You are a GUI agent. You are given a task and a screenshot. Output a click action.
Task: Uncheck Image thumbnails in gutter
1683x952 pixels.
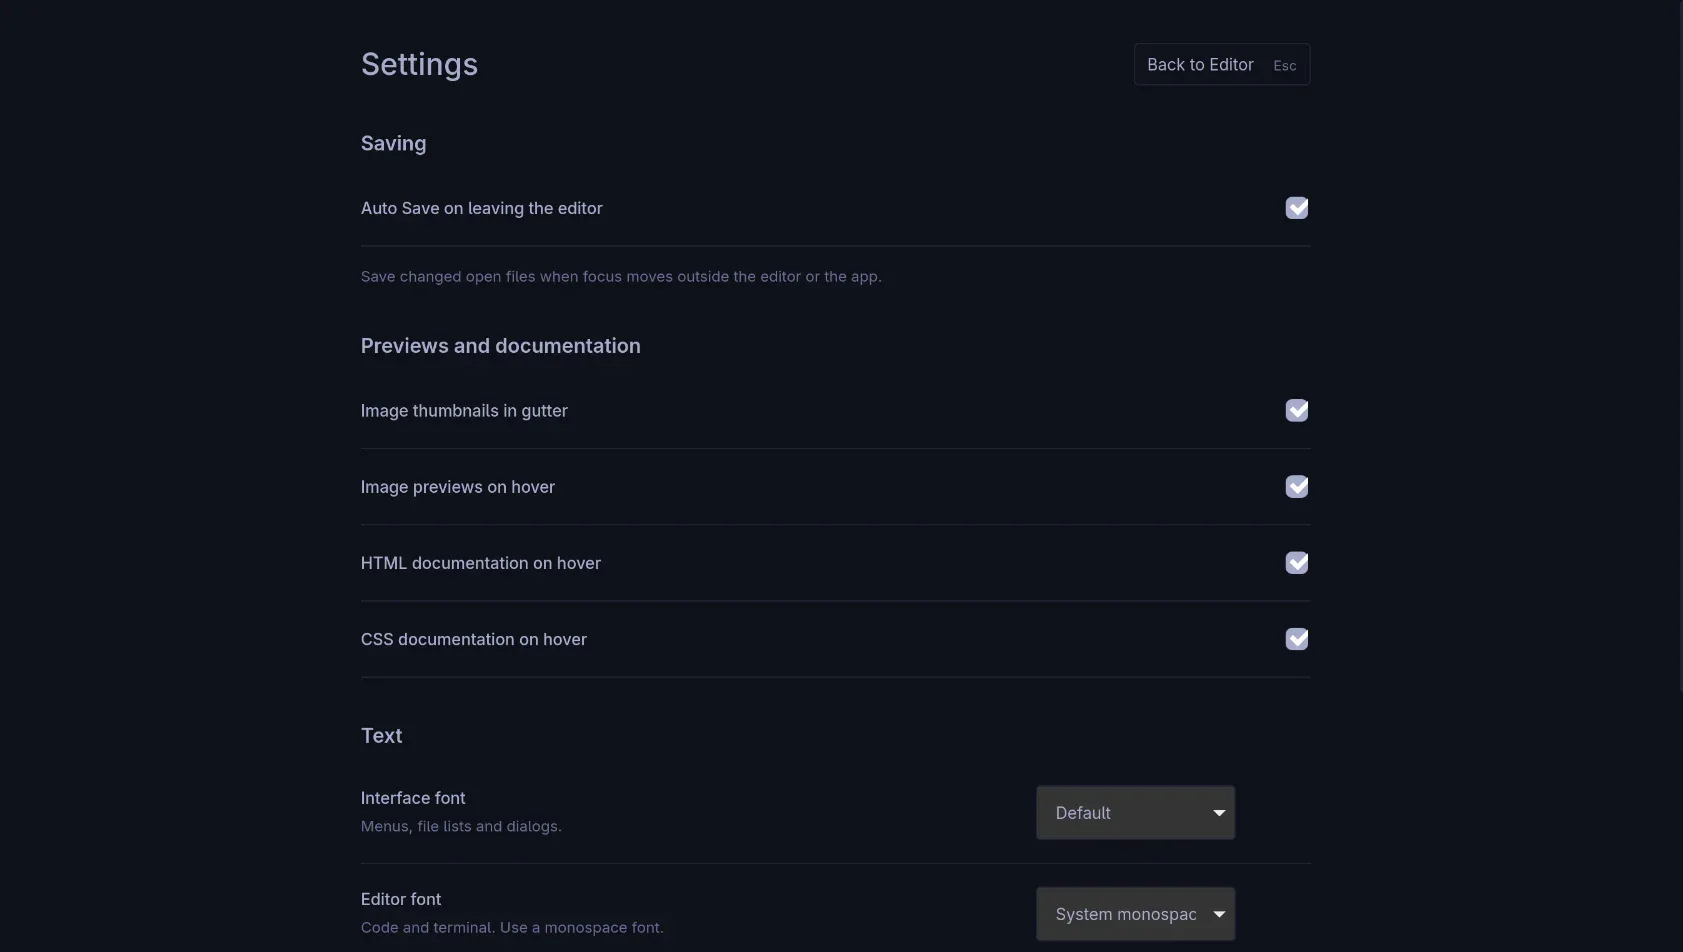pyautogui.click(x=1296, y=410)
